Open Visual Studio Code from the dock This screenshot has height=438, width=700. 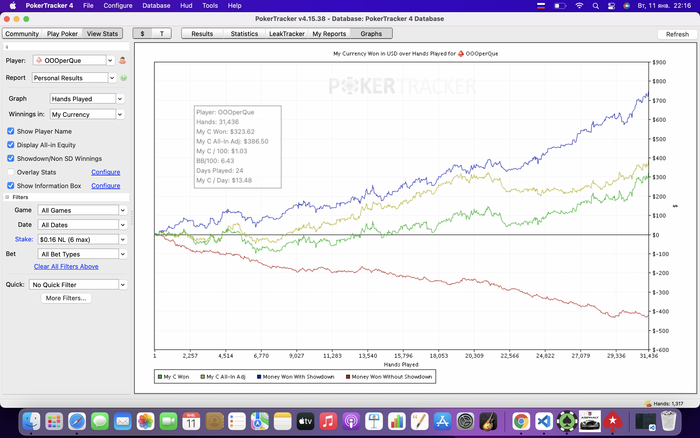(x=544, y=421)
